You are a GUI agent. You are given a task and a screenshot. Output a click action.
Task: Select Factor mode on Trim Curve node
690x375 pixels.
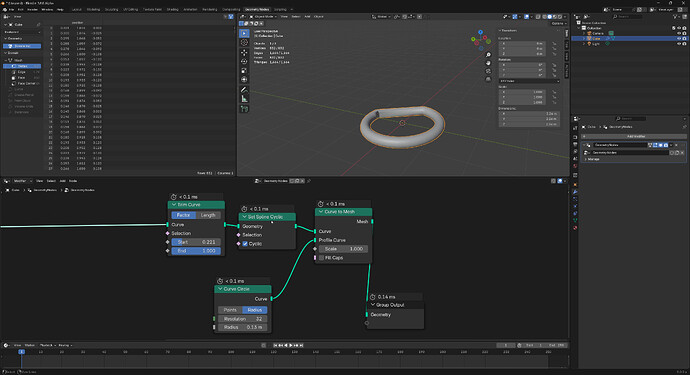click(184, 215)
